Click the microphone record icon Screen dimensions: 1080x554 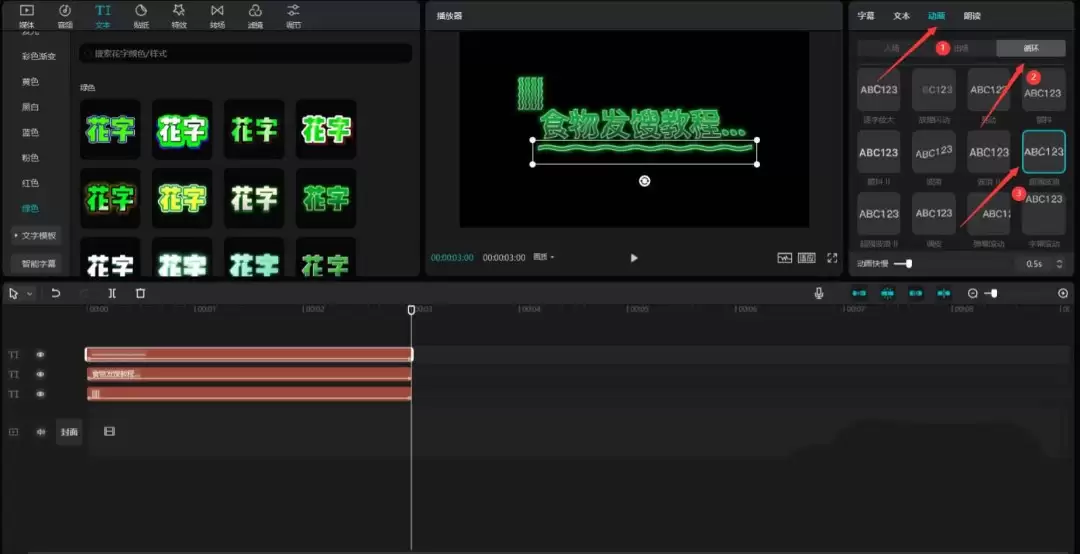click(819, 293)
